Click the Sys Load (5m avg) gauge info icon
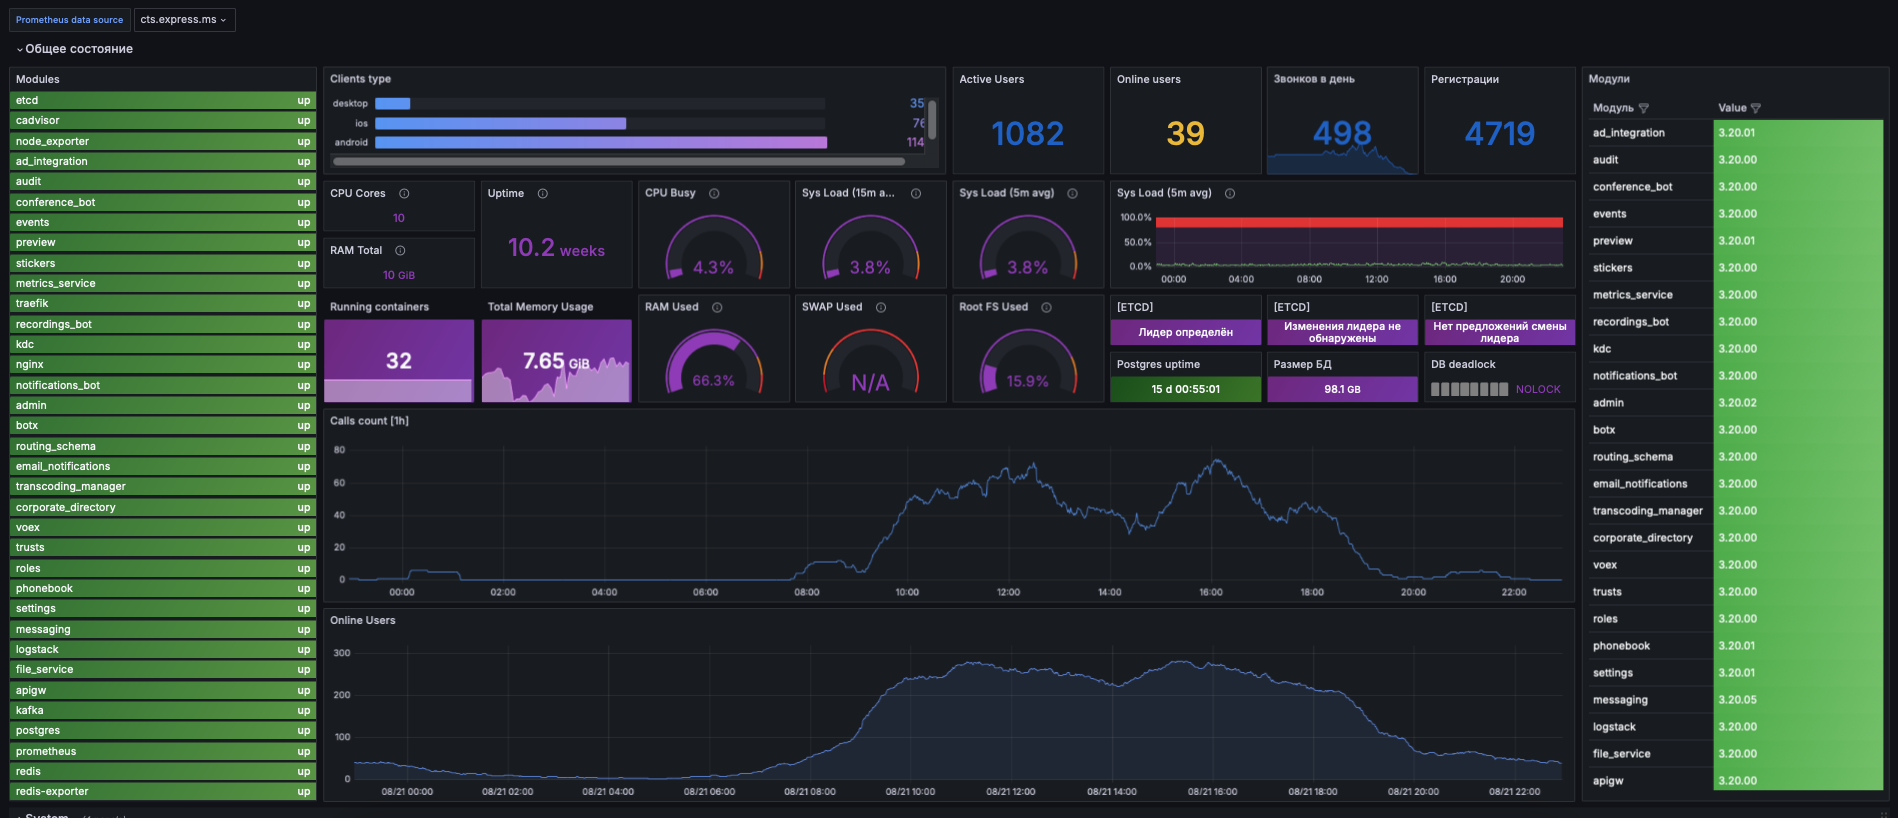 1073,193
